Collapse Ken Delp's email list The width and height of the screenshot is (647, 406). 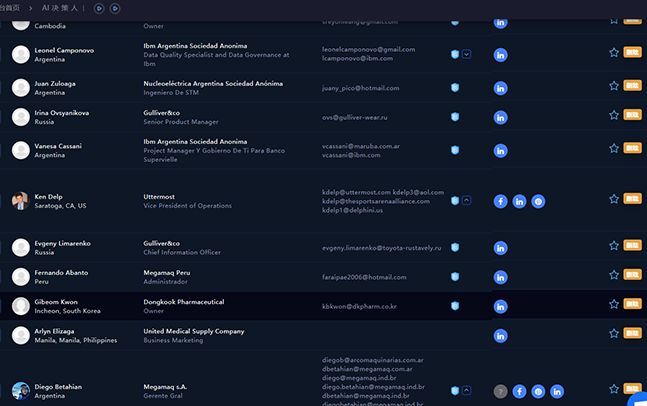466,200
